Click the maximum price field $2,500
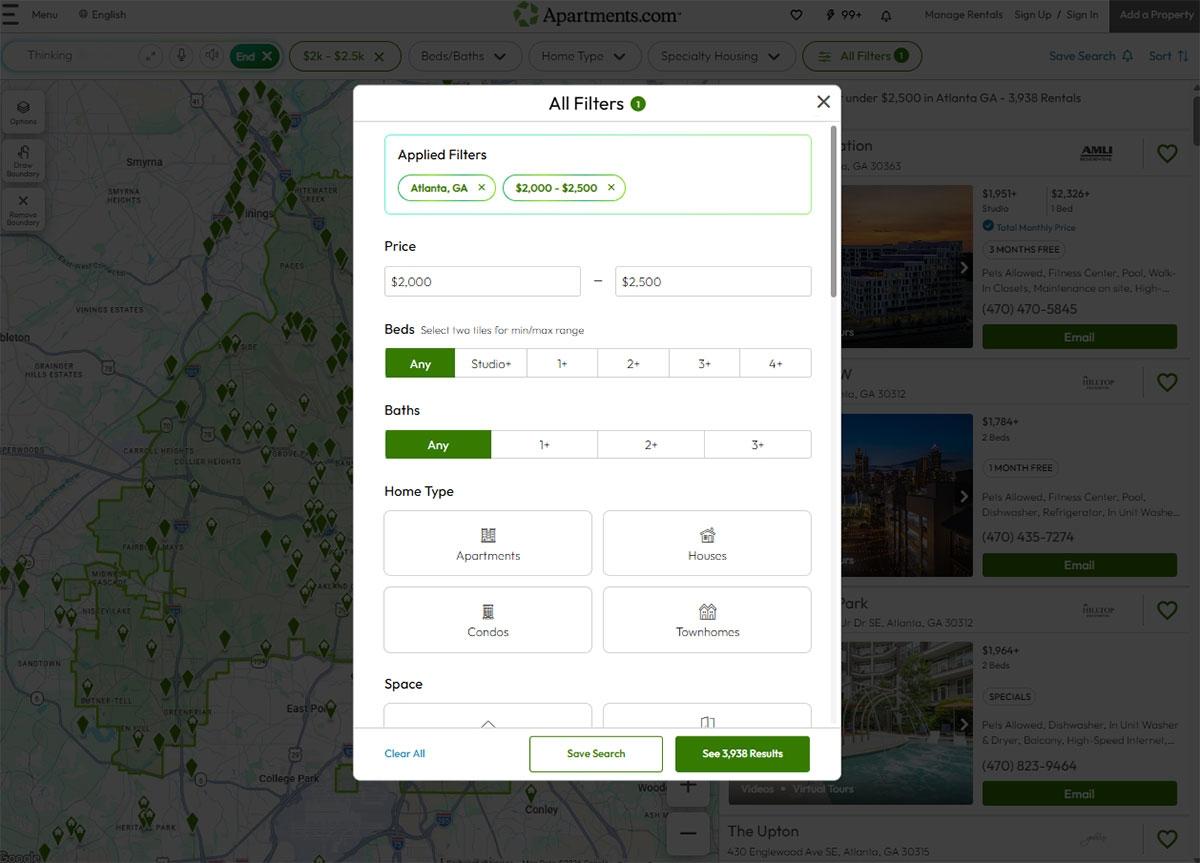 coord(713,282)
